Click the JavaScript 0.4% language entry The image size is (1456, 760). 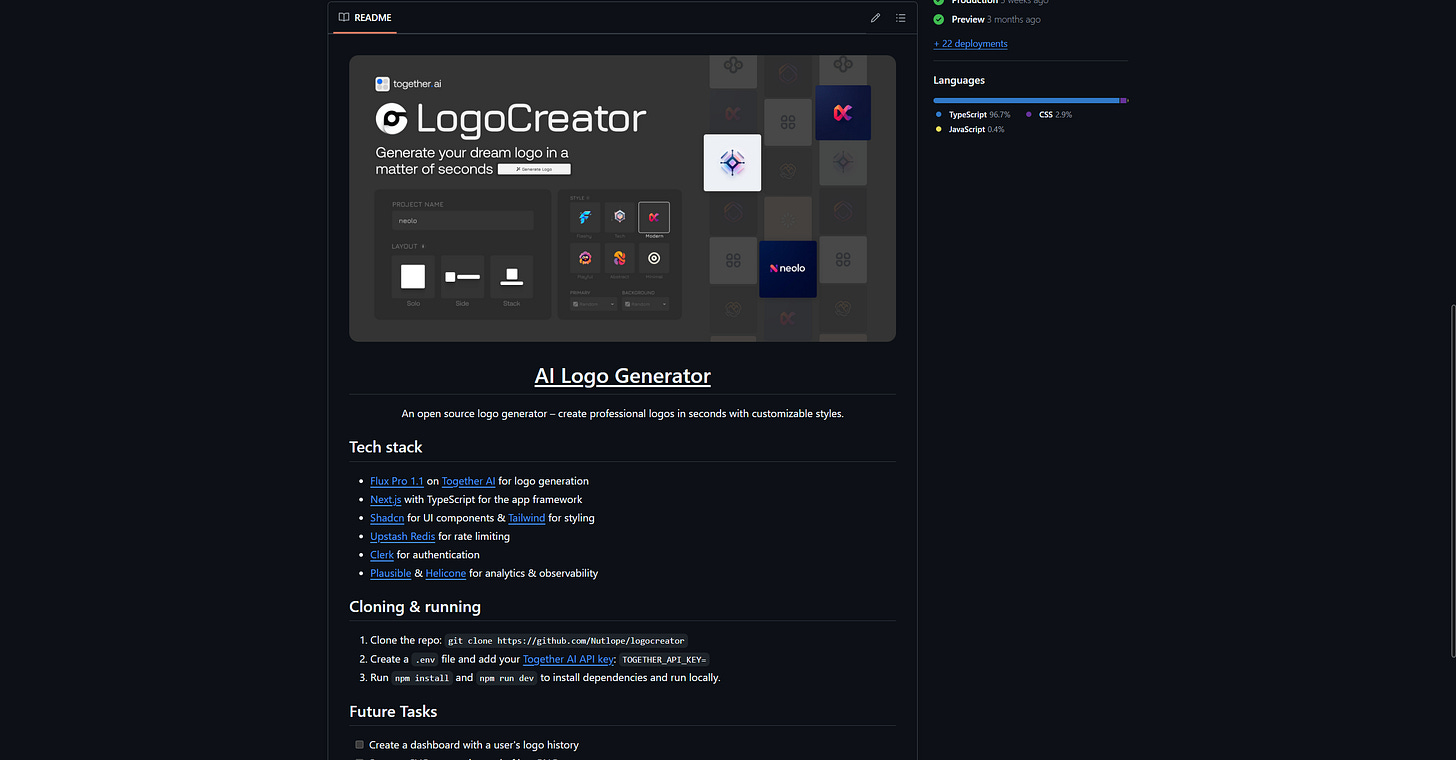pos(969,130)
